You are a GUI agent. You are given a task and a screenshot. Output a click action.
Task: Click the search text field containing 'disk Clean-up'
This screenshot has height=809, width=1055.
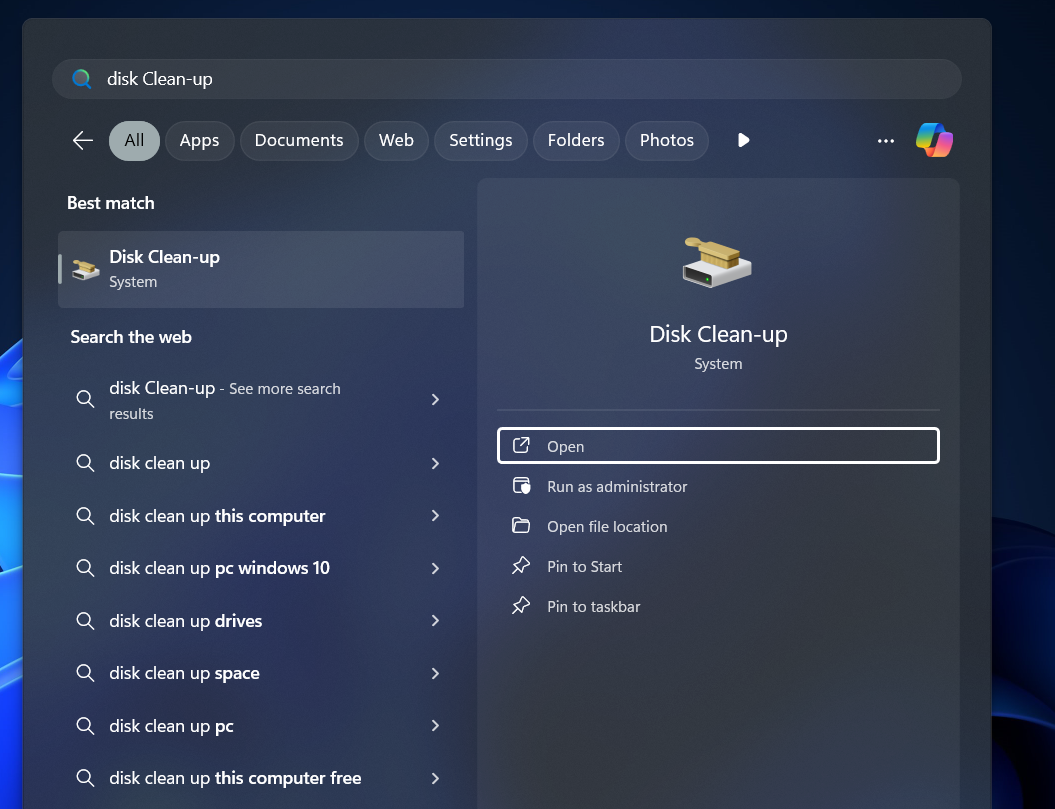click(x=506, y=79)
